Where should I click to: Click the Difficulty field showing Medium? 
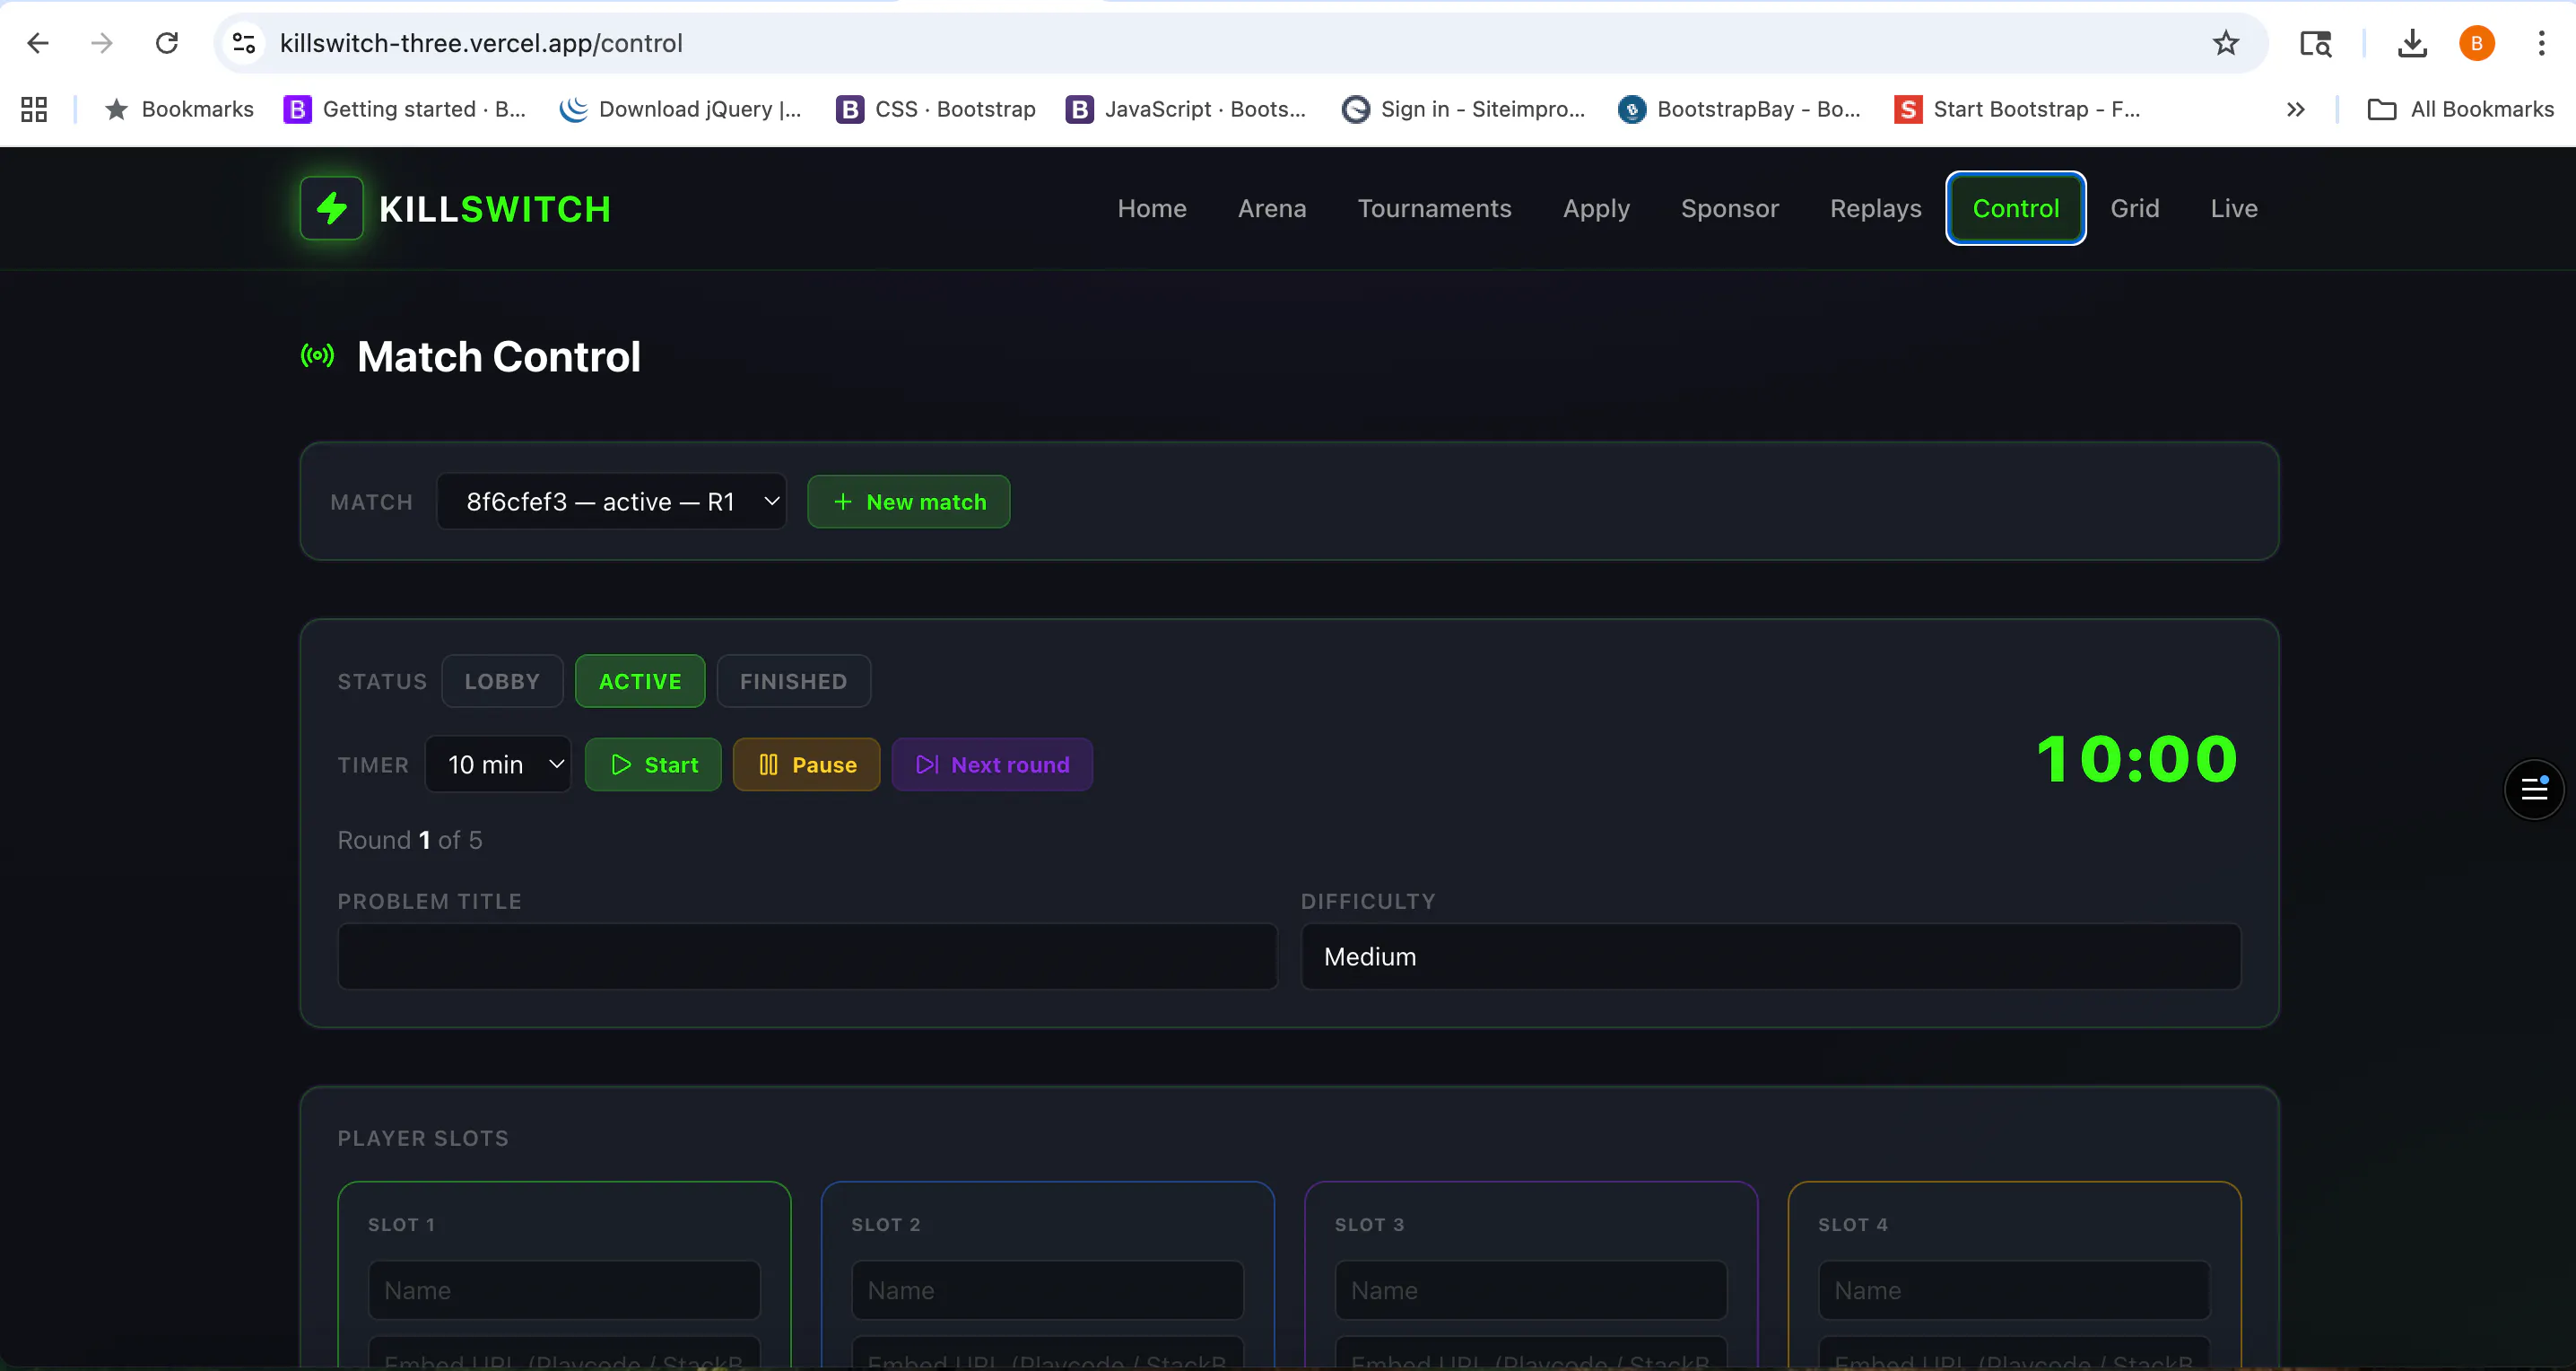click(1770, 956)
